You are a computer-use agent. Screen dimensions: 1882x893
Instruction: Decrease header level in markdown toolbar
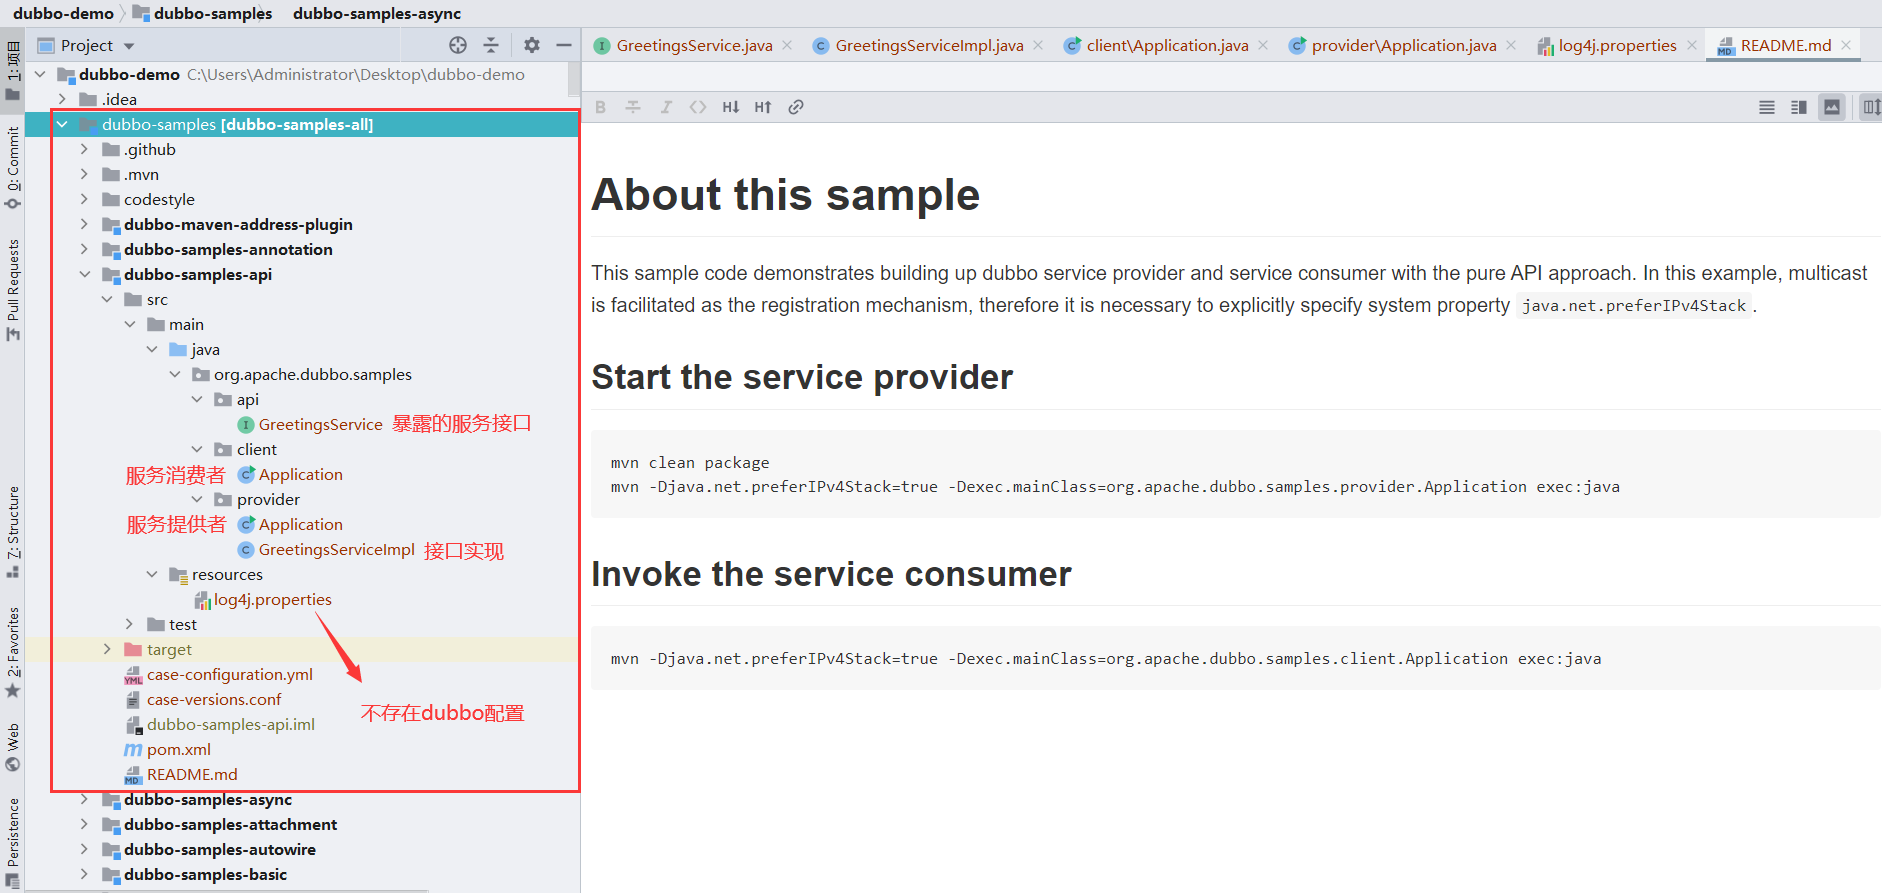coord(731,107)
